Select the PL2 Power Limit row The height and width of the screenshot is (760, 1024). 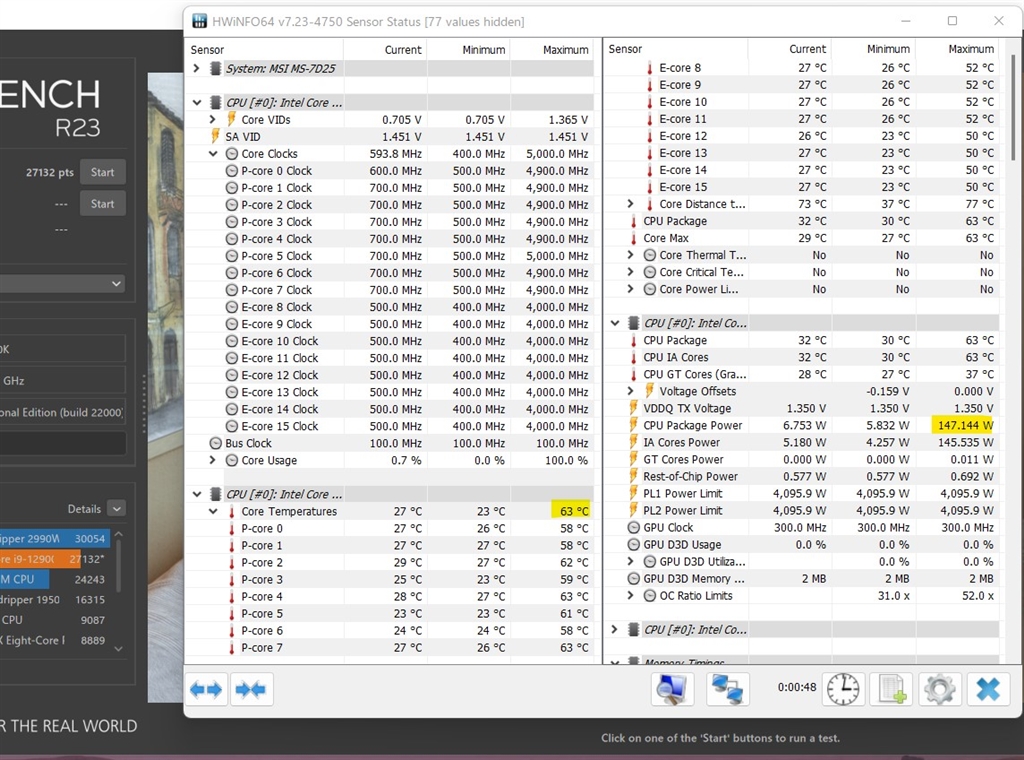point(801,510)
